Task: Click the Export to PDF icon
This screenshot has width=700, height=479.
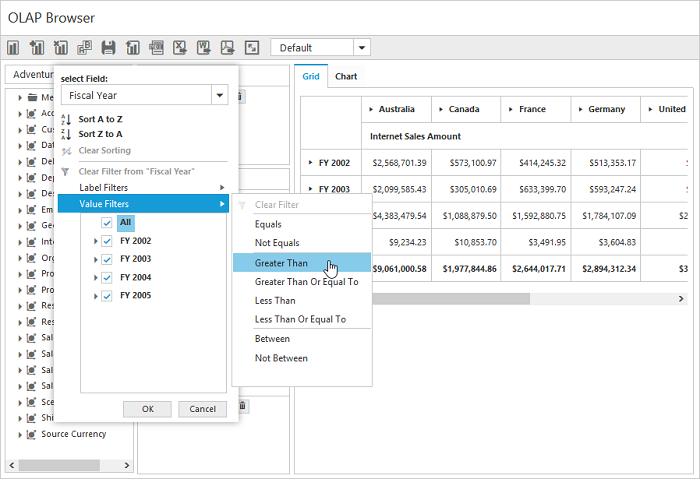Action: [x=228, y=48]
